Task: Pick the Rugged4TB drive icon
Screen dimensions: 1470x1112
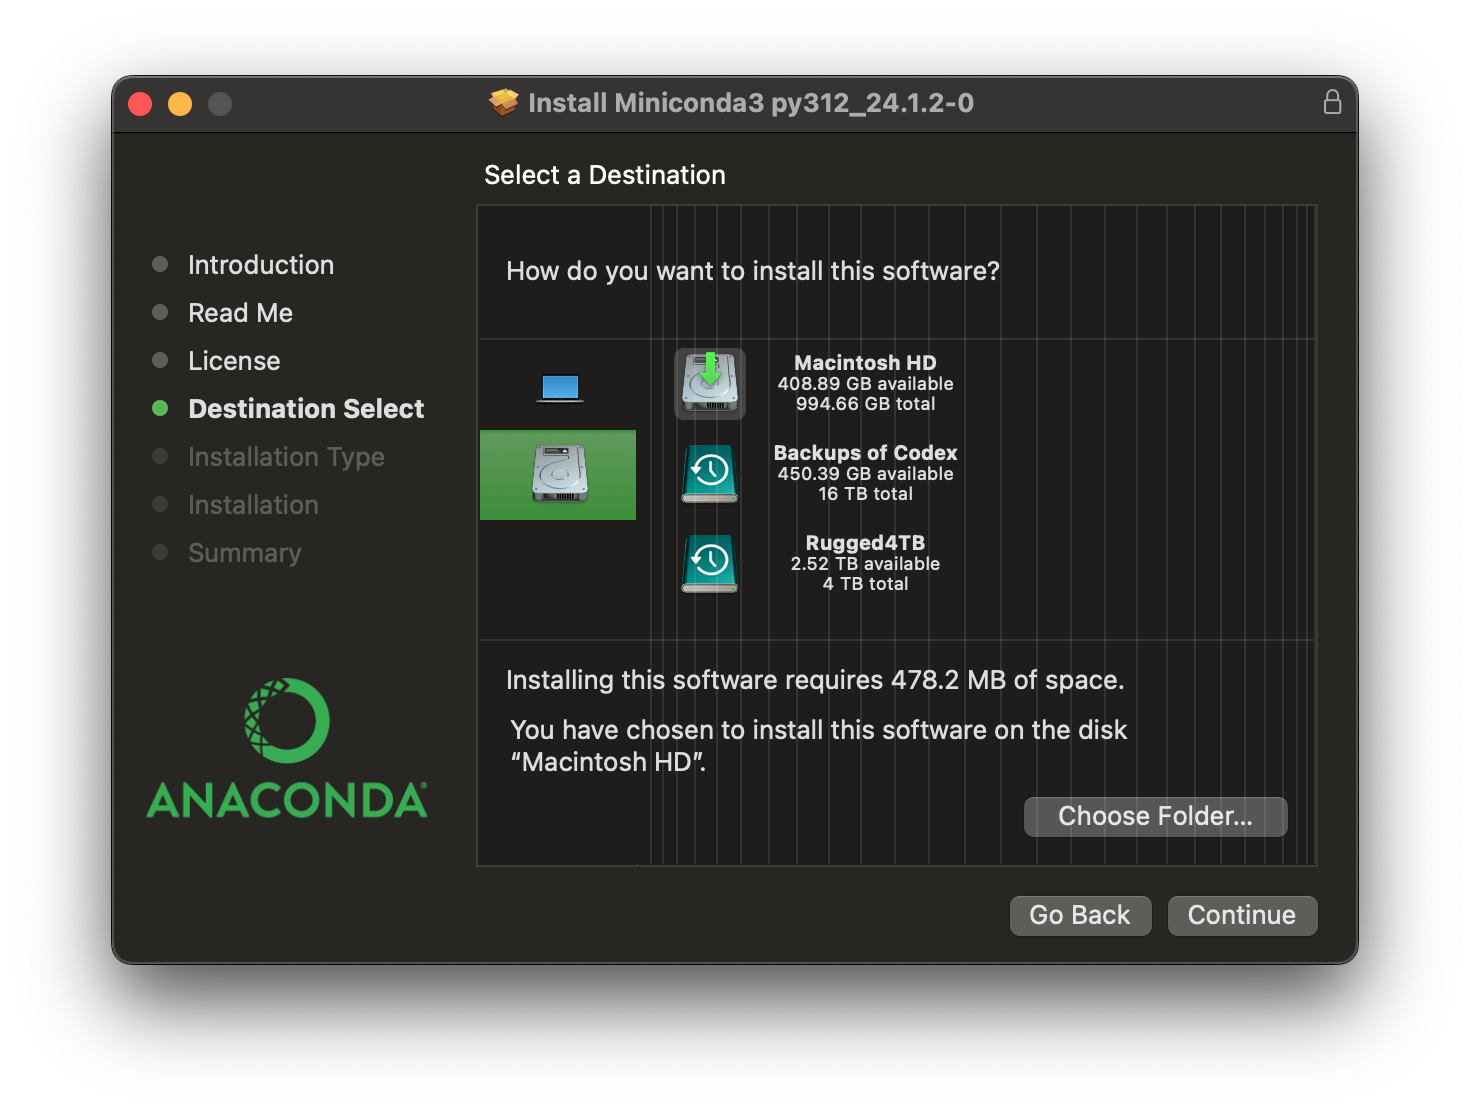Action: pos(710,563)
